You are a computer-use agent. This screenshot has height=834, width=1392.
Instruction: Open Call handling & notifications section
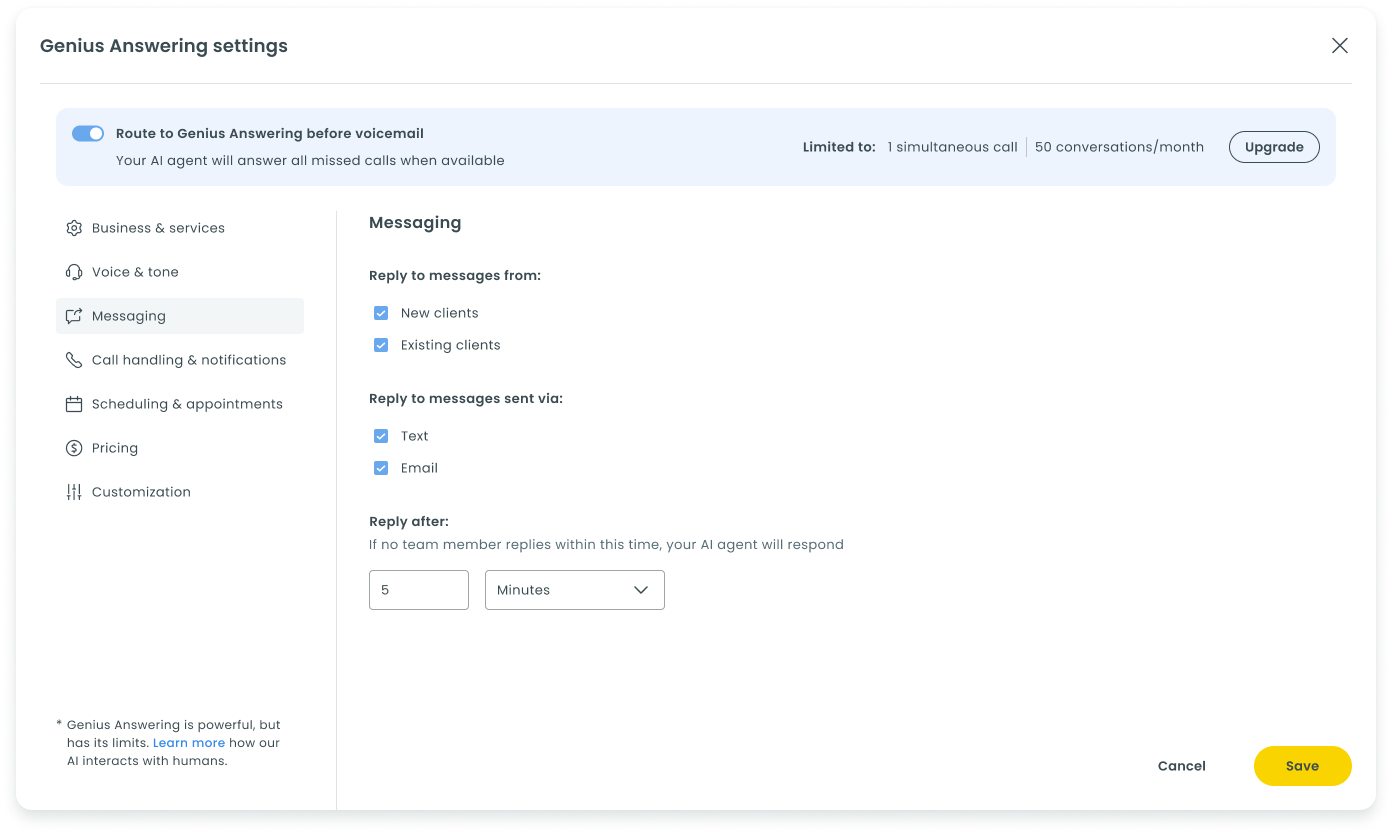180,360
